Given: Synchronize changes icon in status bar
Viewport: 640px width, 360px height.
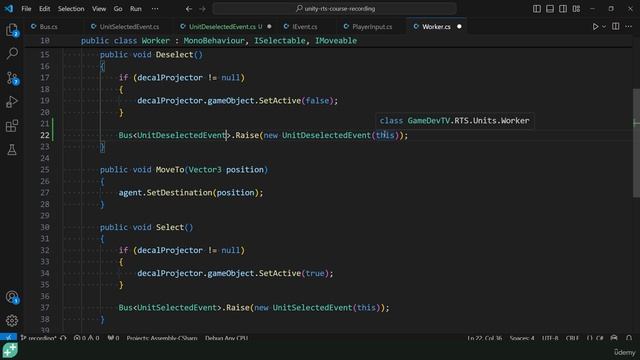Looking at the screenshot, I should click(x=63, y=338).
